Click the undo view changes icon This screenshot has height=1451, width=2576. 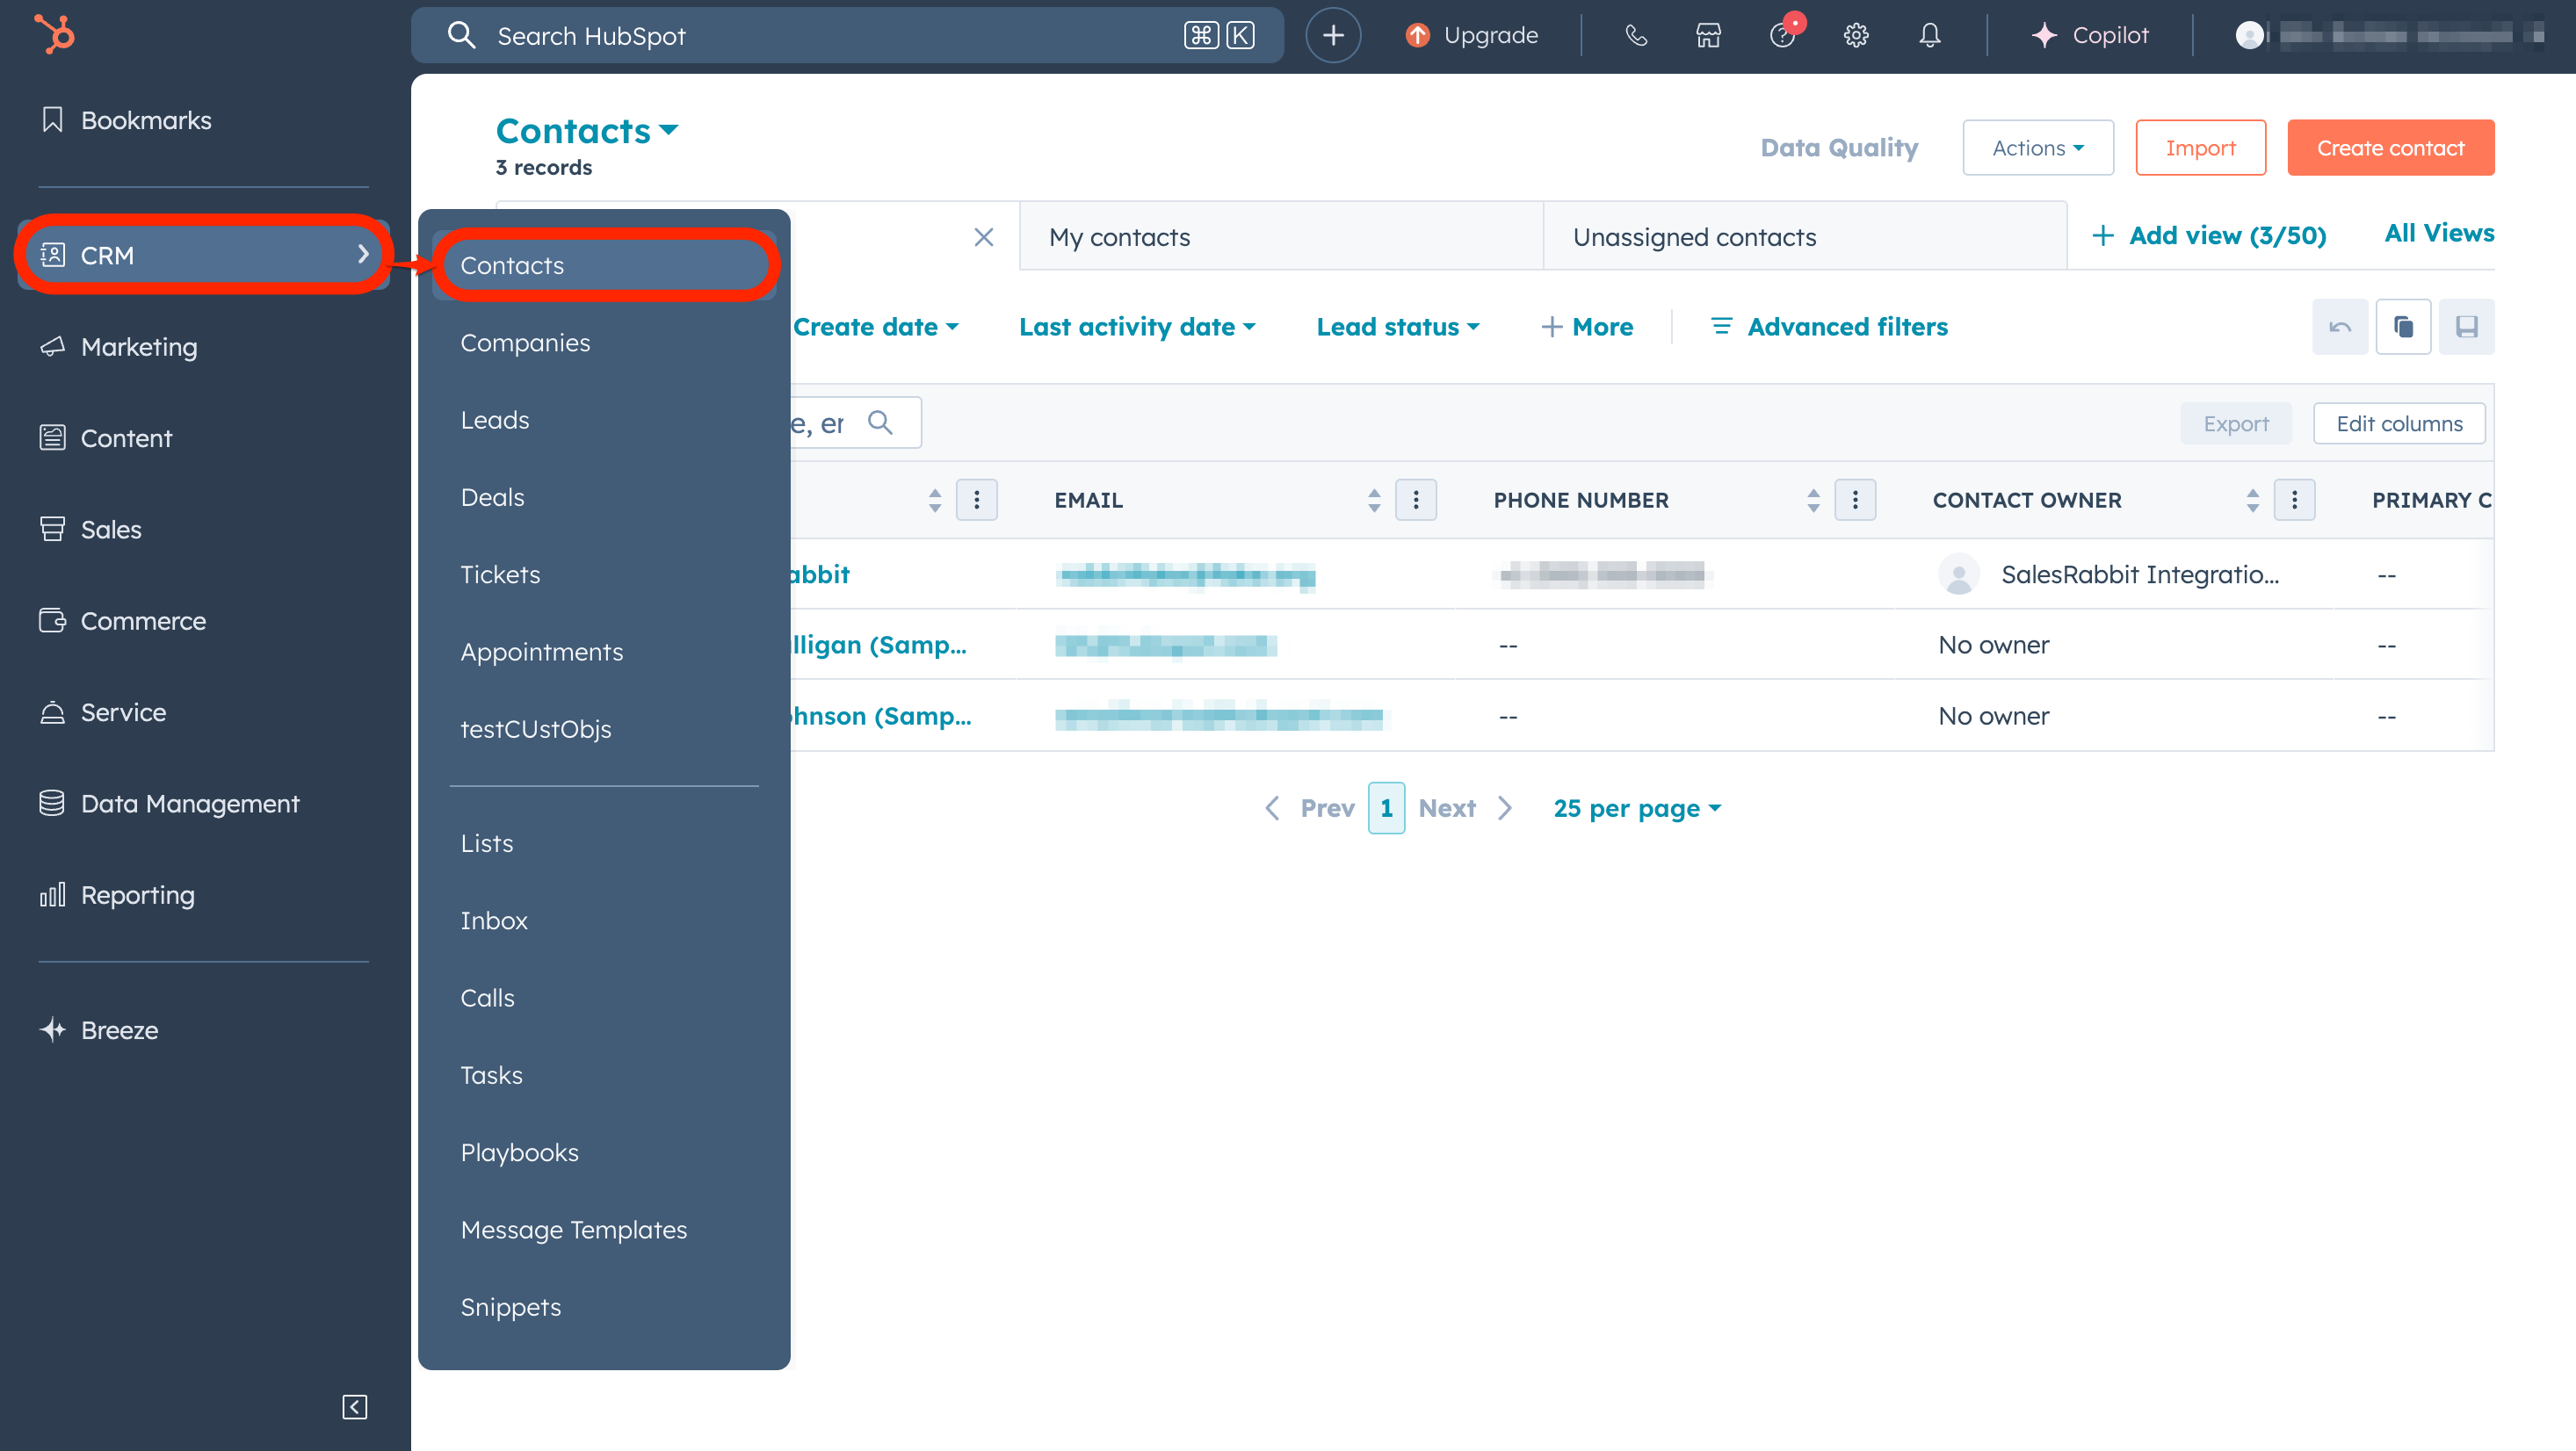pyautogui.click(x=2340, y=327)
